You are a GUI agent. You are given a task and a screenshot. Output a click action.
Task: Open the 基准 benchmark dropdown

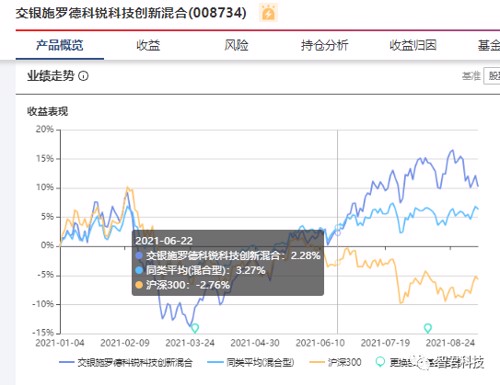click(492, 76)
